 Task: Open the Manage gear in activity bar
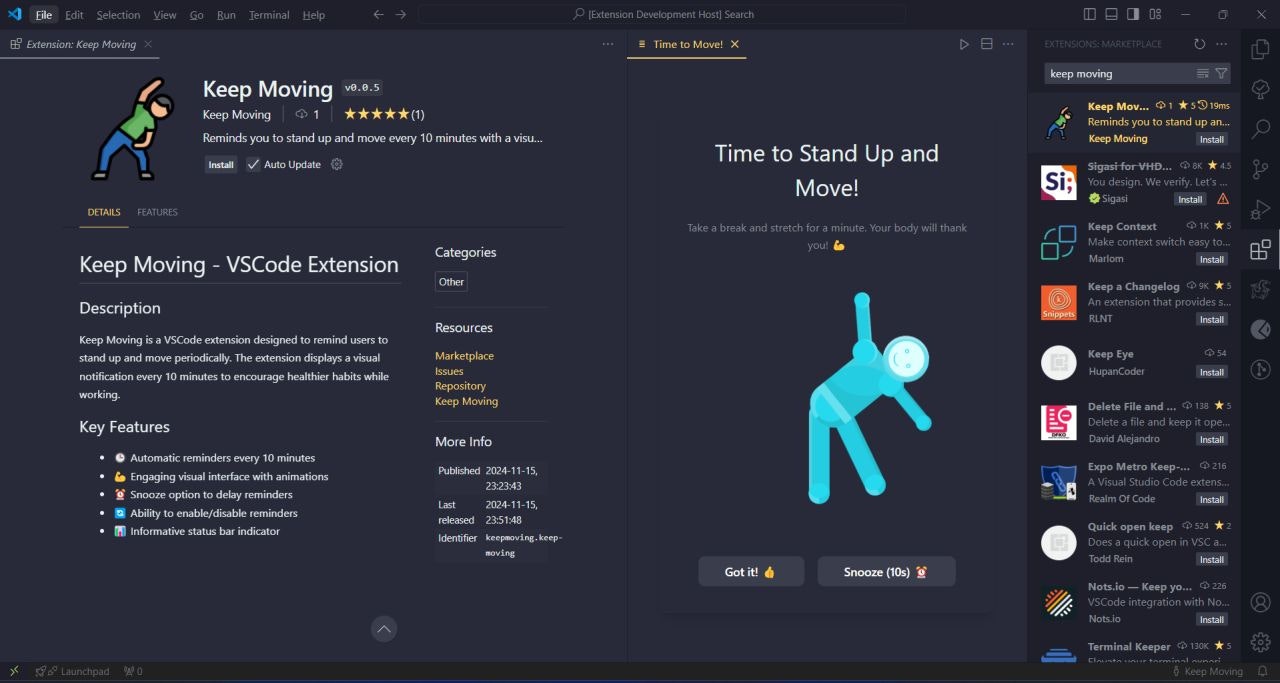pos(1260,642)
